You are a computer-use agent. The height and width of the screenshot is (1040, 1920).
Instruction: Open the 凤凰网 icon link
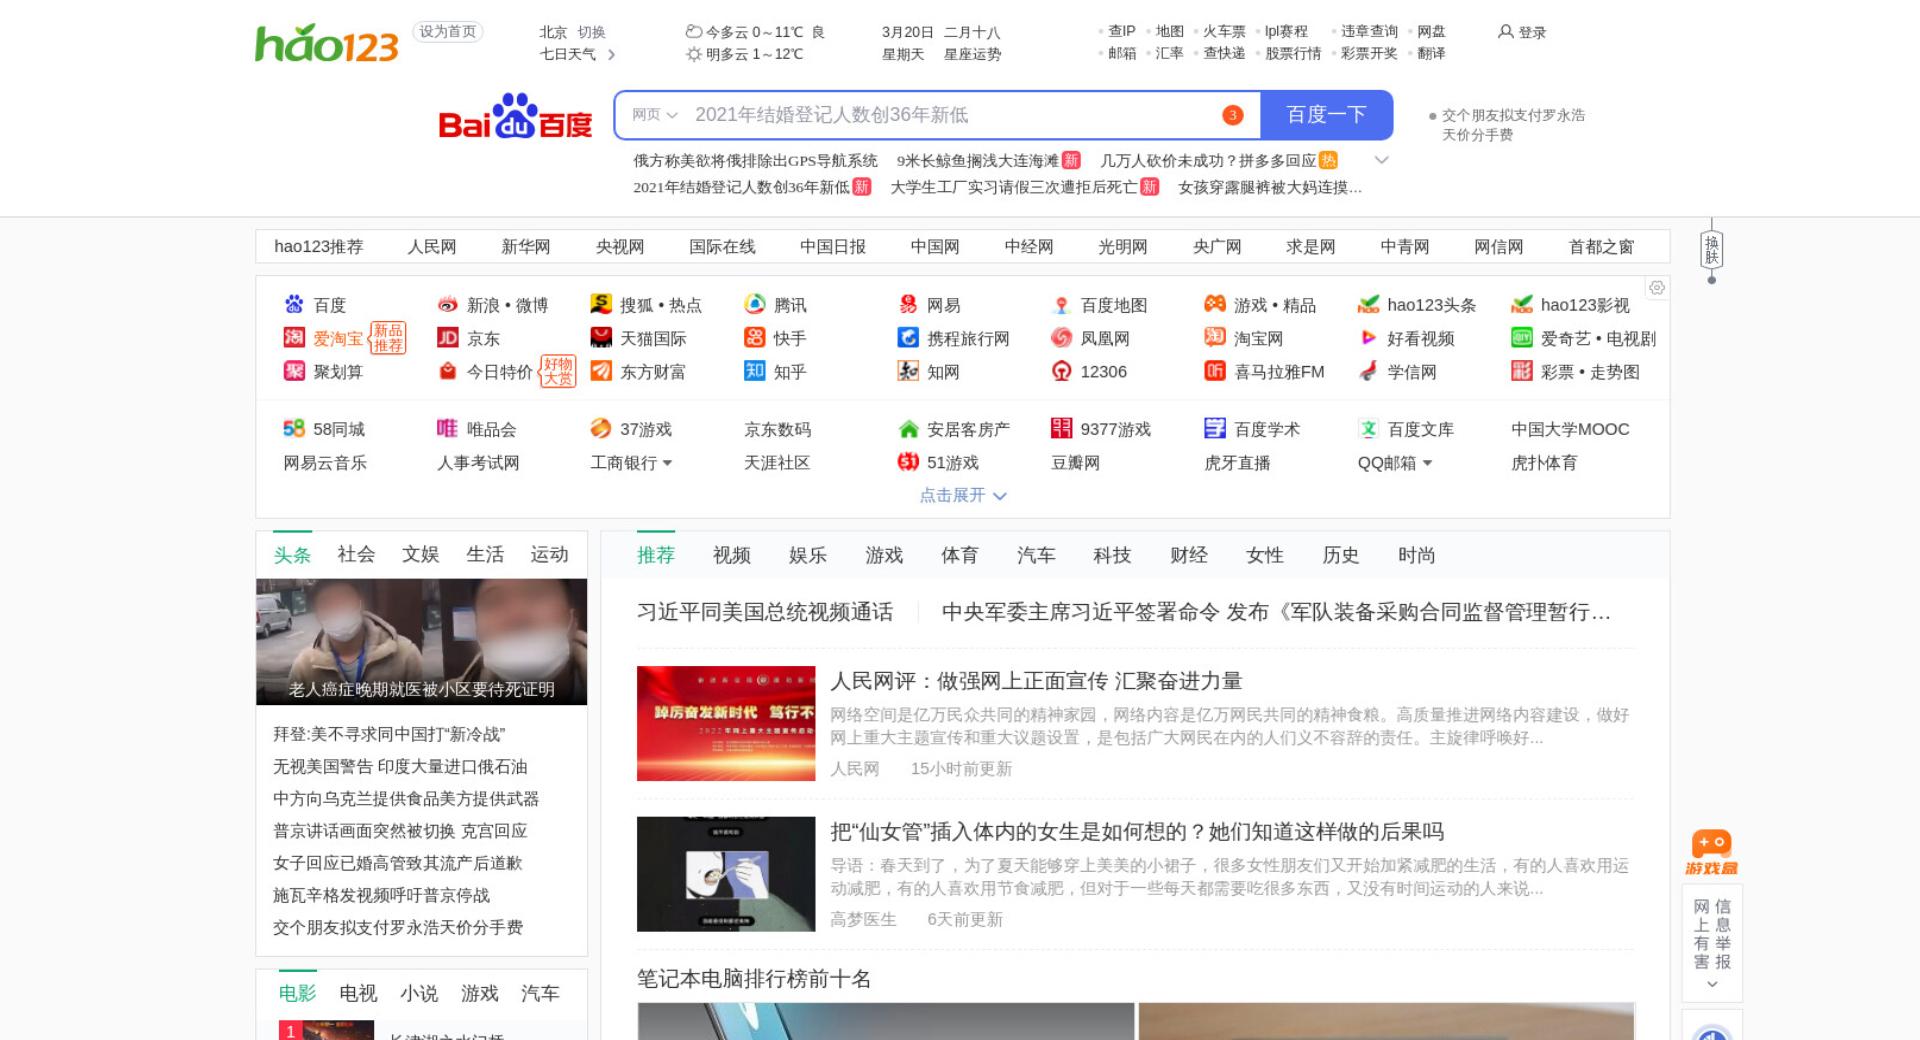coord(1062,338)
